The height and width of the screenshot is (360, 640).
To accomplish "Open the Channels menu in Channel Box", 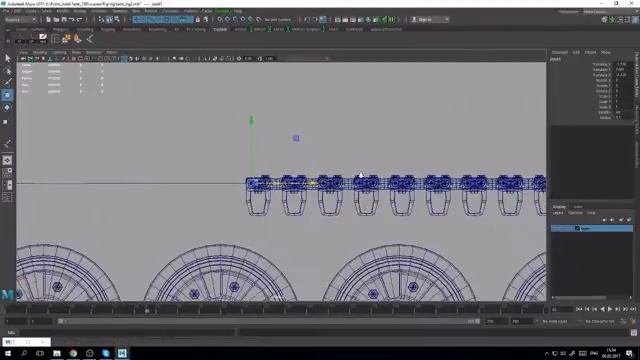I will (x=560, y=53).
